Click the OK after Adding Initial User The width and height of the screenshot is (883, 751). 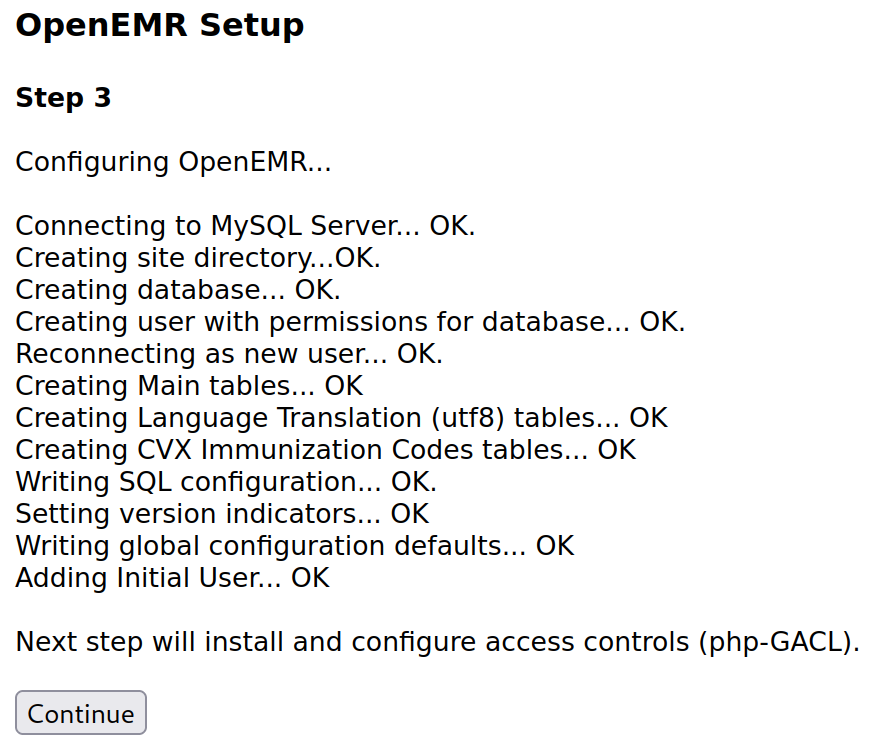point(310,578)
